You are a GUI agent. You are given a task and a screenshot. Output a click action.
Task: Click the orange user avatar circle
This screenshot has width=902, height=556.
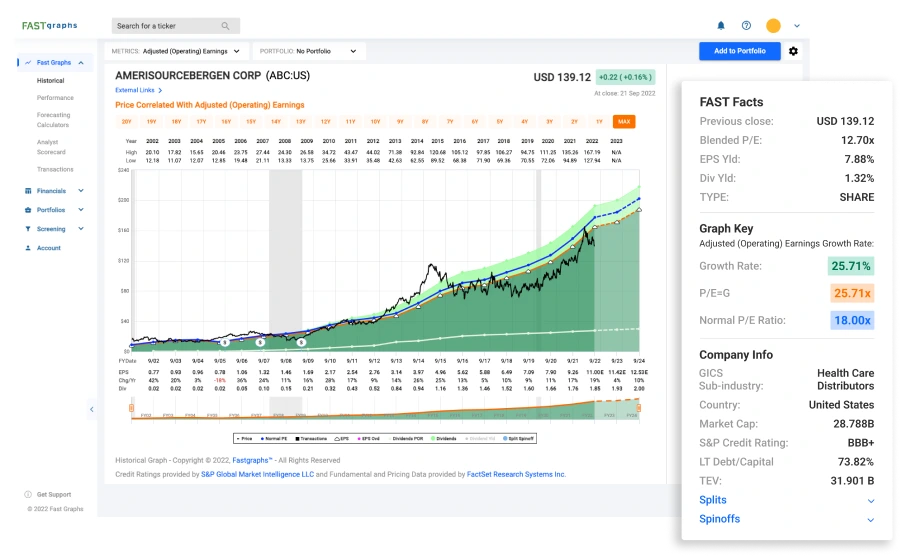pos(773,25)
